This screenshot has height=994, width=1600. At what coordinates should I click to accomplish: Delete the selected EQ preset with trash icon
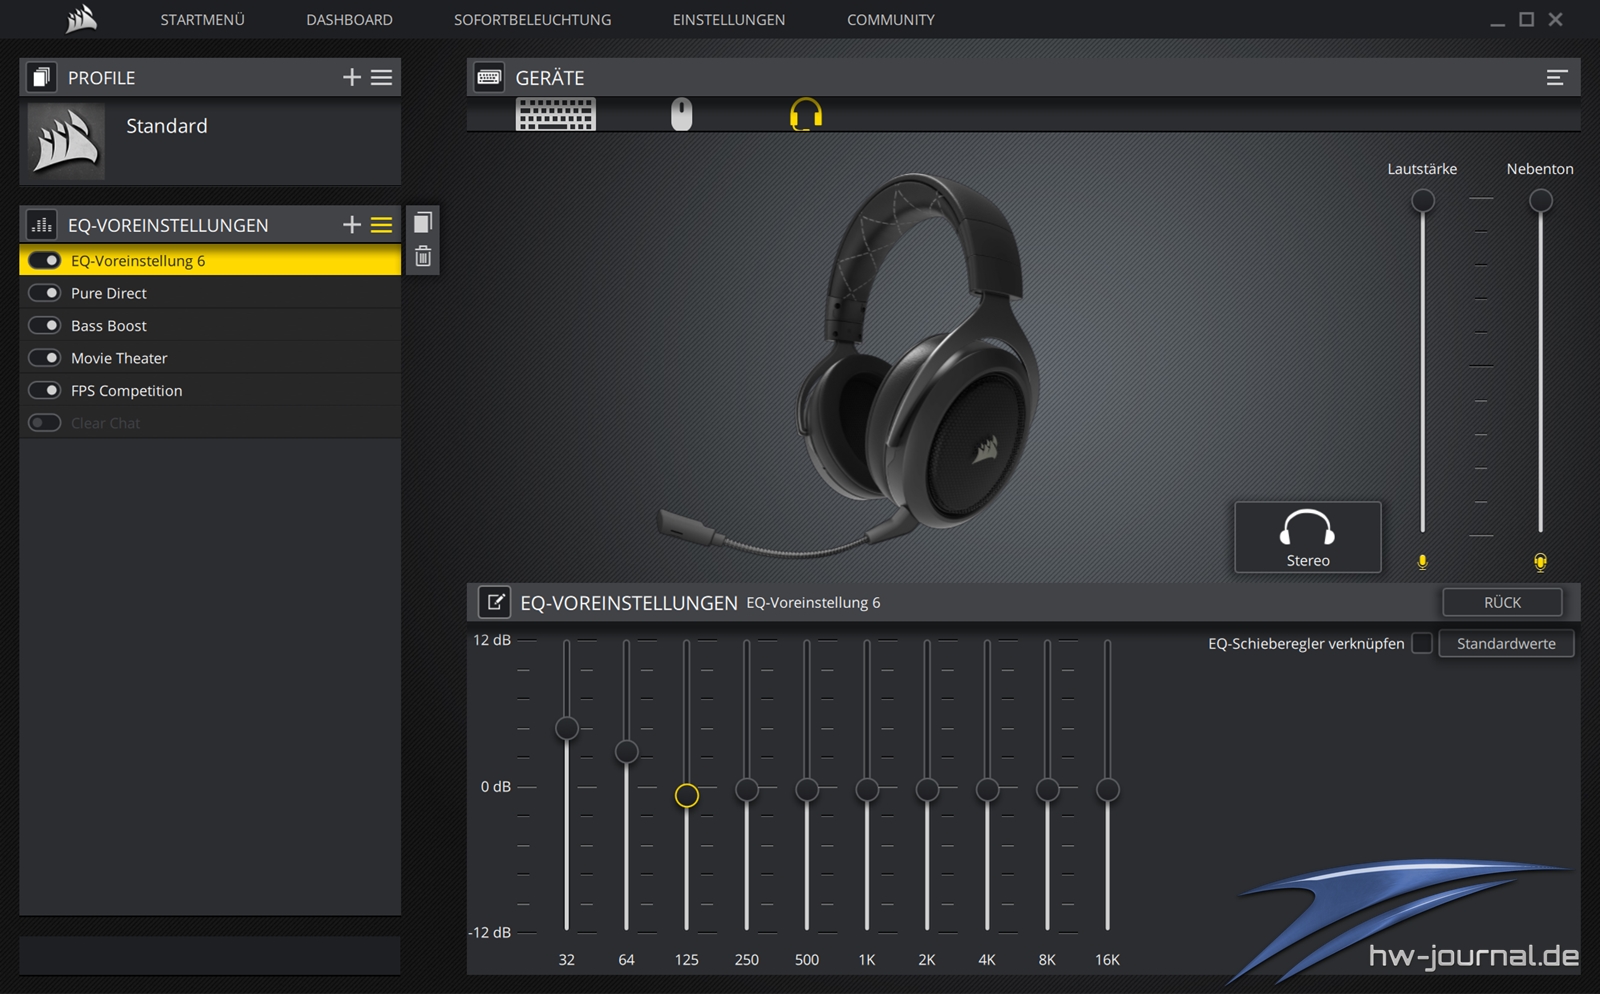423,256
